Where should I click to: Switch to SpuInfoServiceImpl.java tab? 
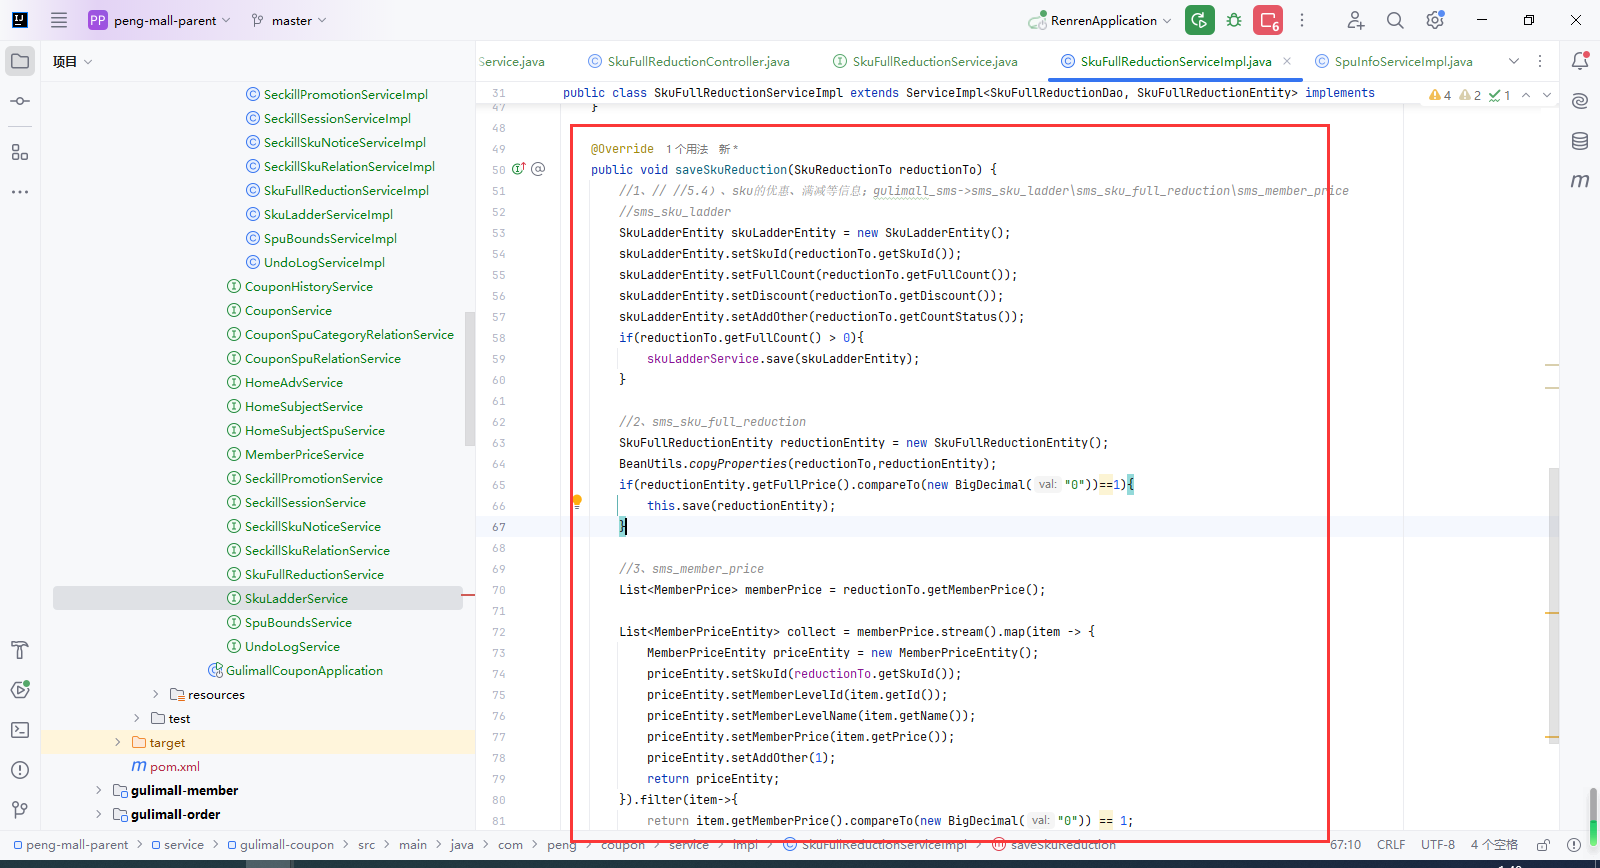[1393, 61]
